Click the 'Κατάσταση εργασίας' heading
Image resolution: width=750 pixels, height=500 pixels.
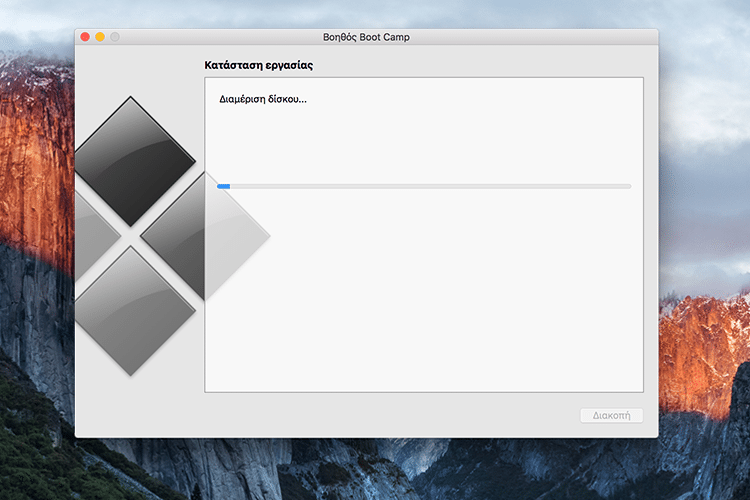coord(259,65)
